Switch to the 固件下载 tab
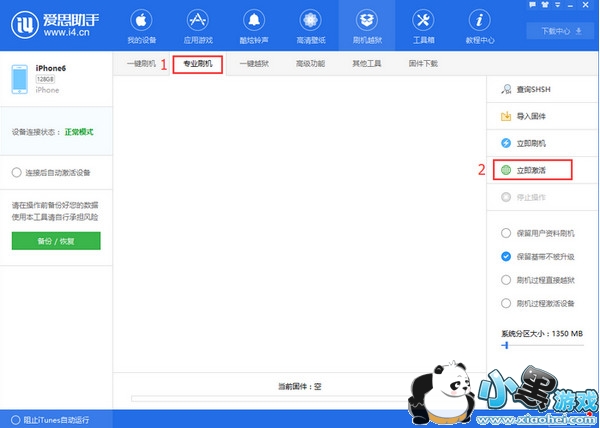 423,63
